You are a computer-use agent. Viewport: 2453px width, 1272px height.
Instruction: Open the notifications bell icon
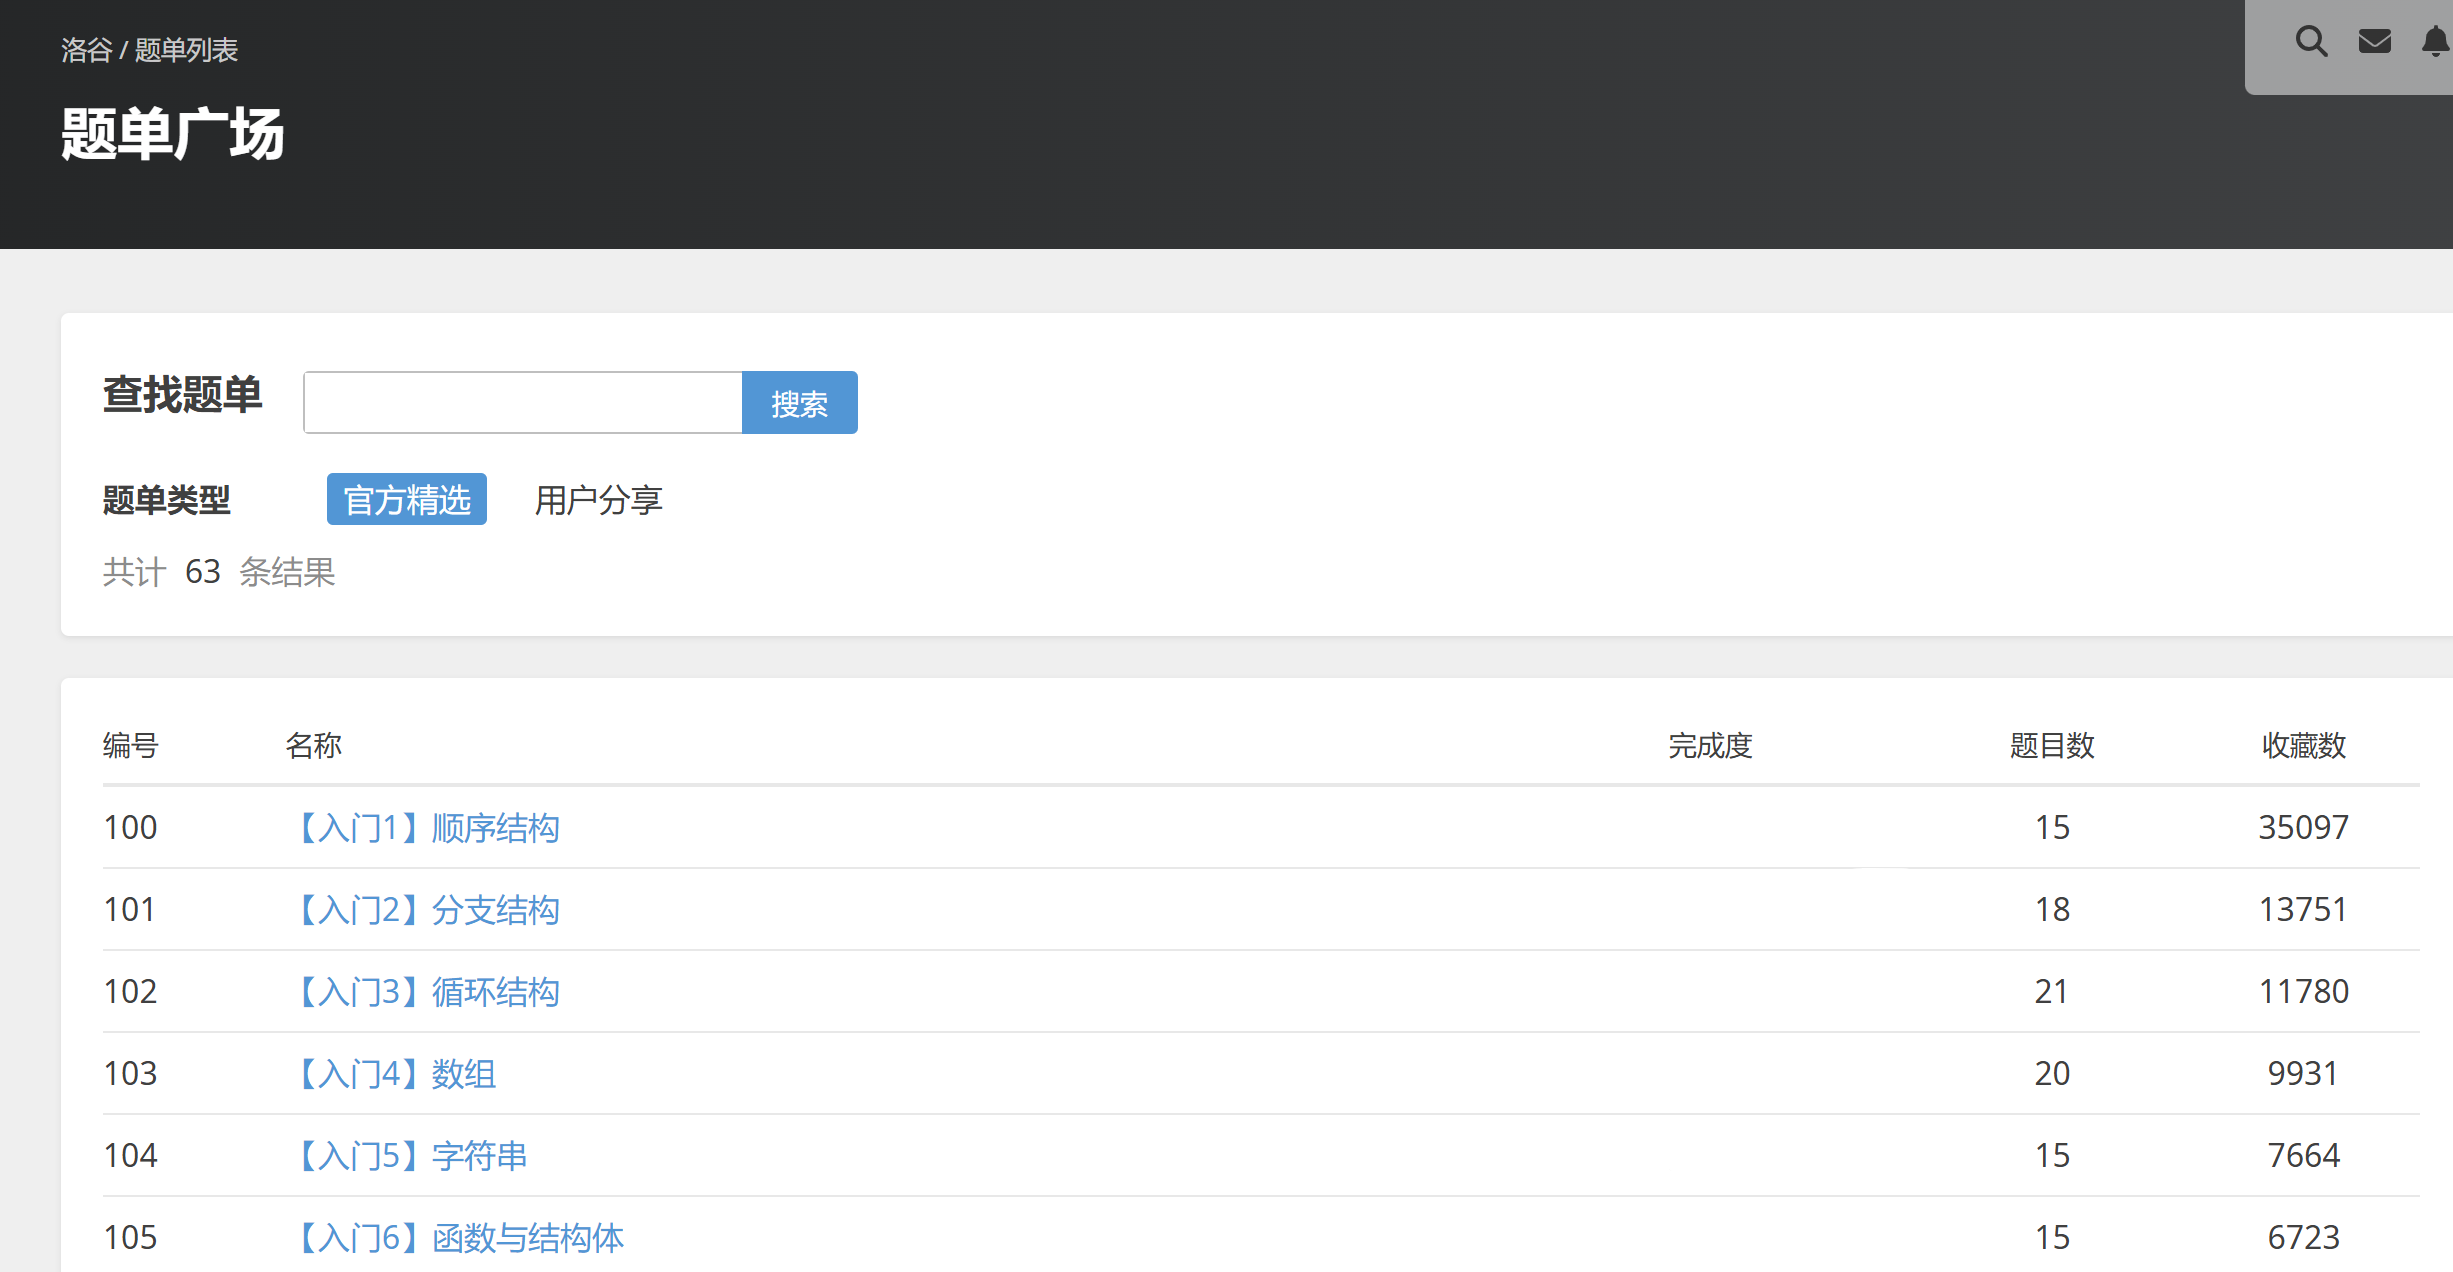tap(2435, 42)
